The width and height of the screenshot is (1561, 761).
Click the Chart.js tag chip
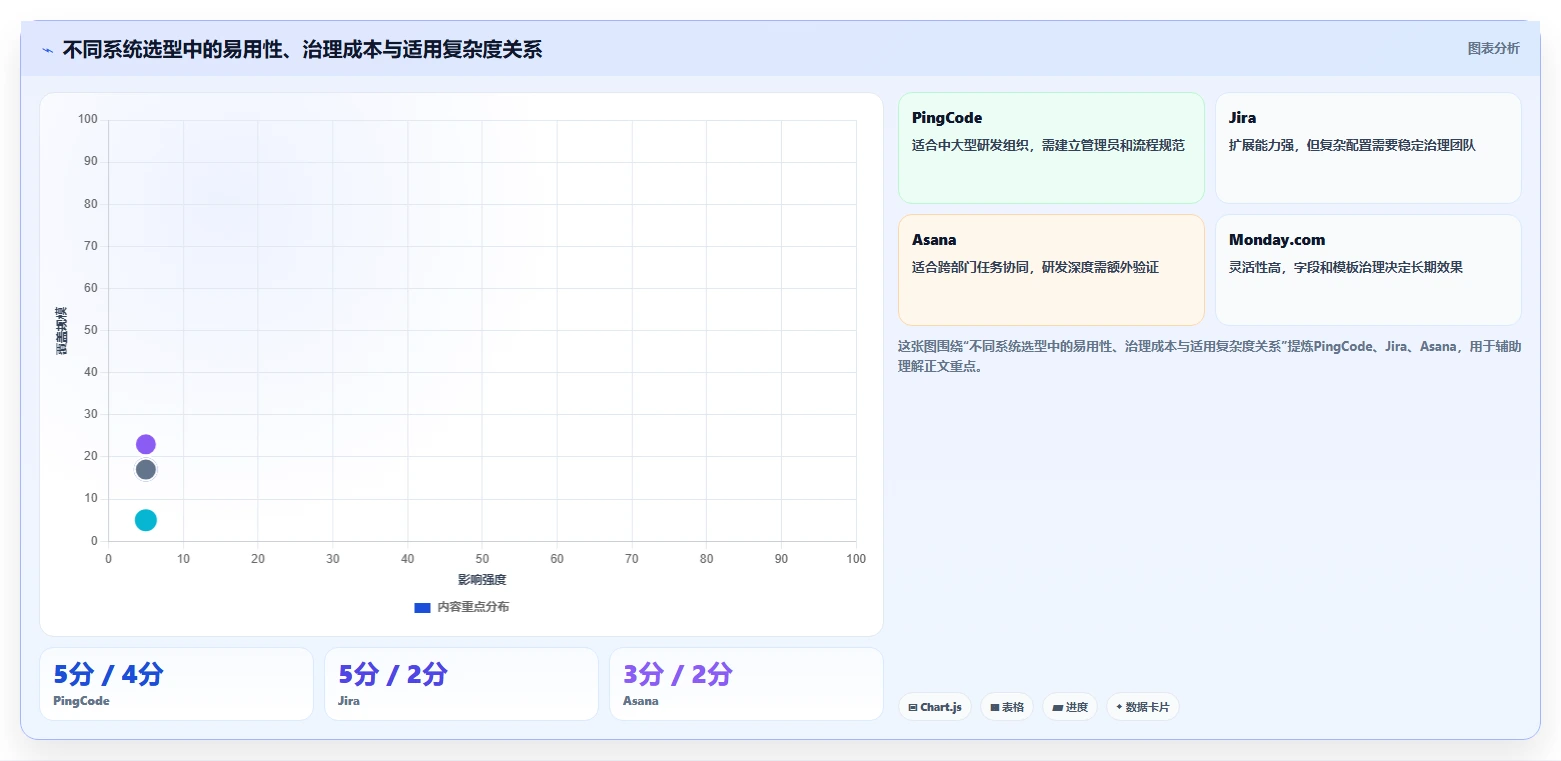tap(935, 707)
